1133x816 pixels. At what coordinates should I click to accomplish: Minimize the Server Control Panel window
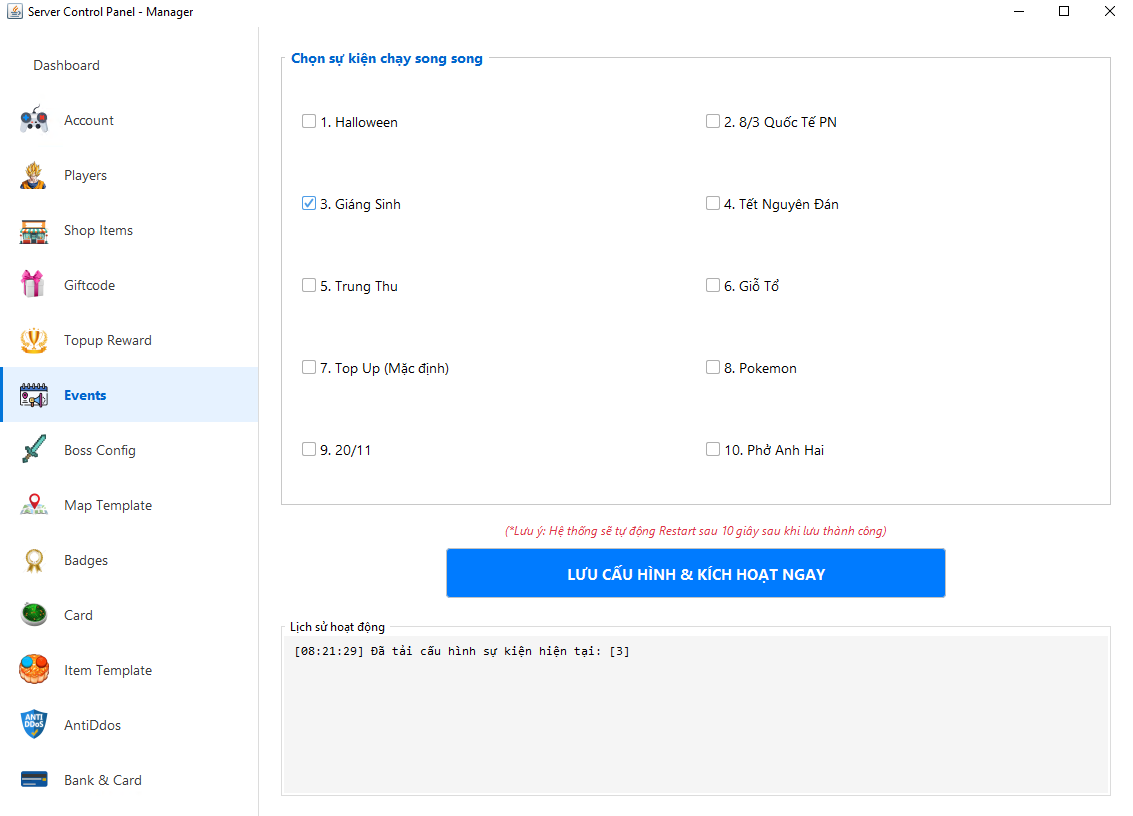1019,12
